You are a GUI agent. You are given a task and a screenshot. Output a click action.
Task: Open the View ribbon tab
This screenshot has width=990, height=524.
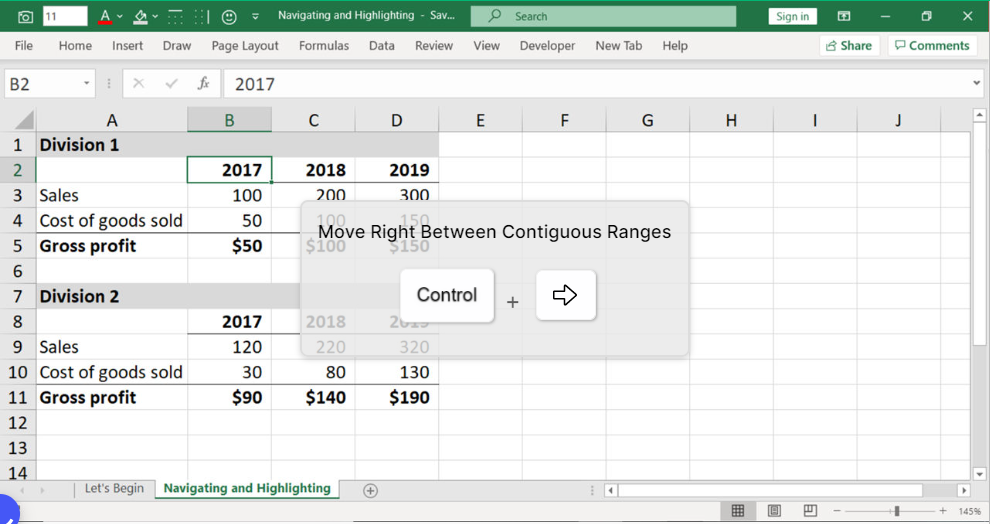click(486, 45)
